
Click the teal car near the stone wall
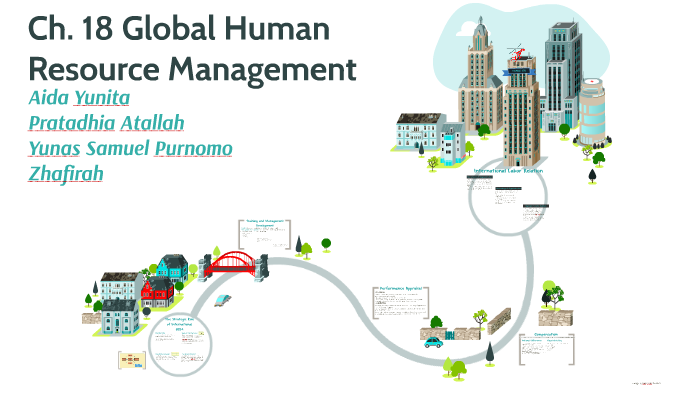point(433,343)
